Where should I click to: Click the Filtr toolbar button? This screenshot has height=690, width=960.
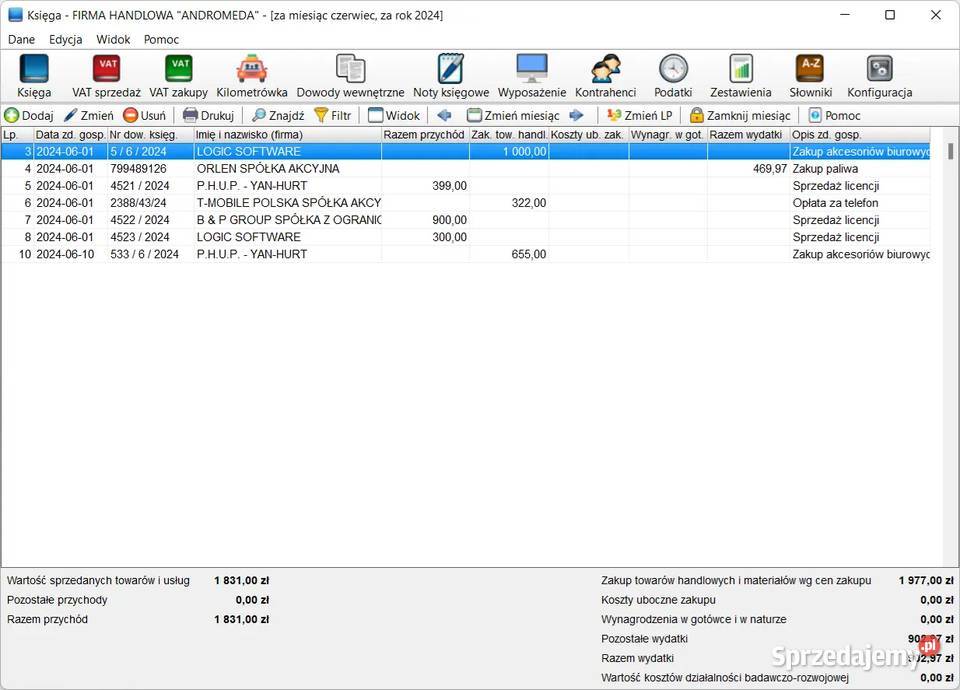click(x=333, y=115)
